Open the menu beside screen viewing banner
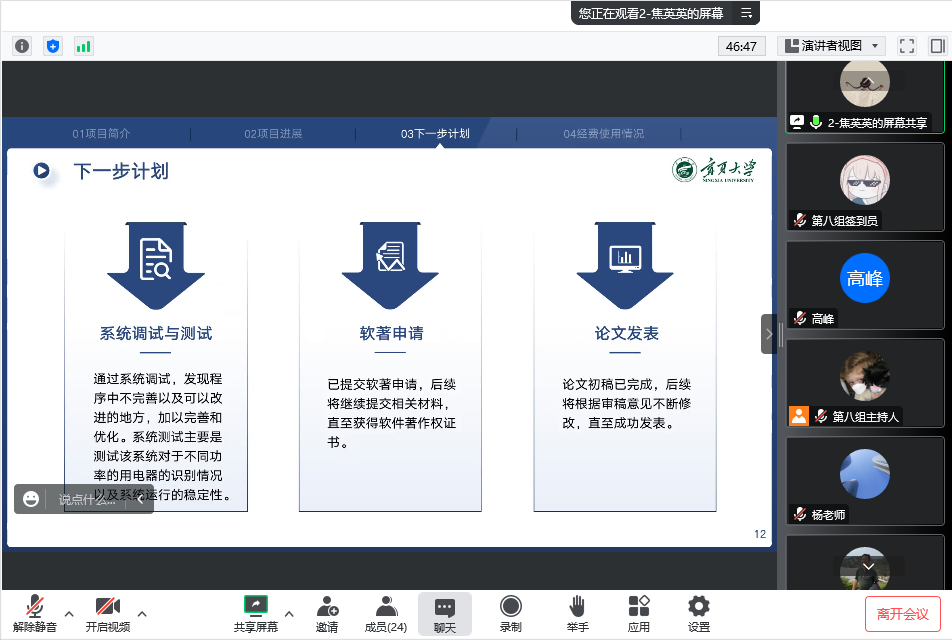 746,13
